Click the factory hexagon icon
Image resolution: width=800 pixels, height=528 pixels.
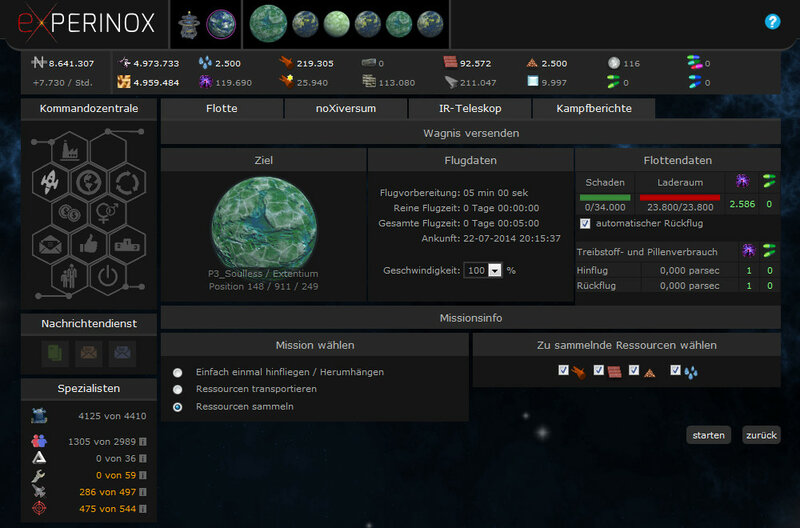69,150
